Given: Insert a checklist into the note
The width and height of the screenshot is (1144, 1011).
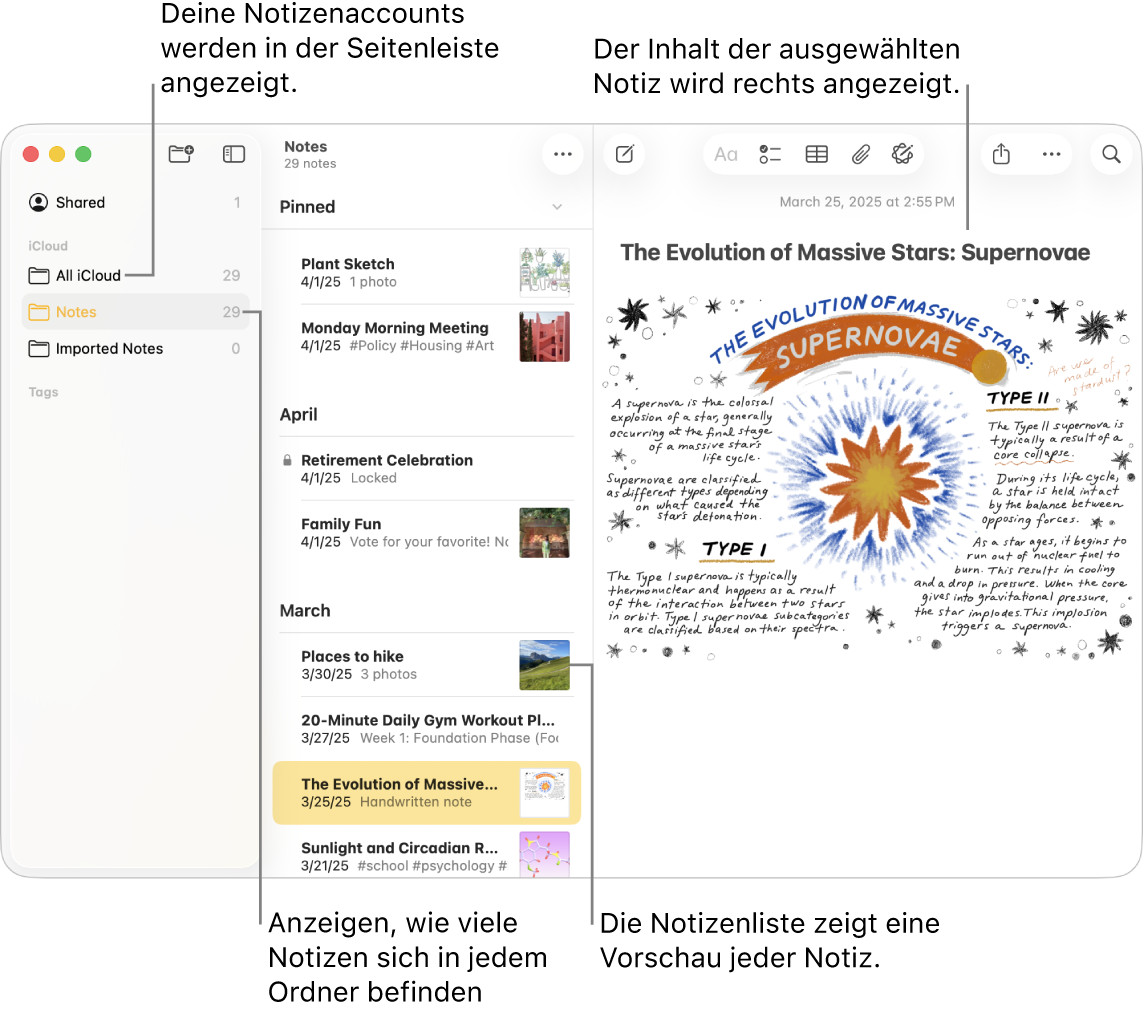Looking at the screenshot, I should pyautogui.click(x=770, y=154).
